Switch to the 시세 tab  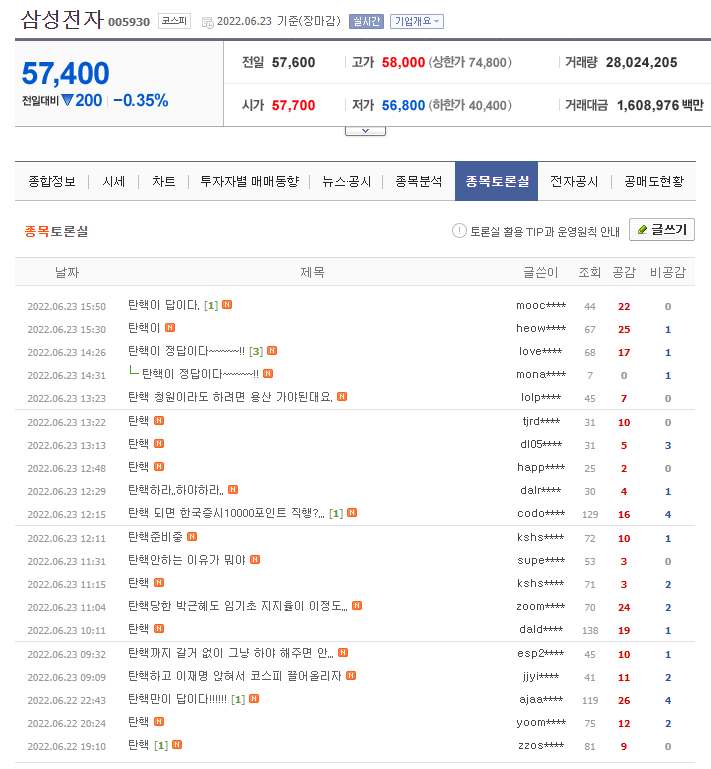[x=114, y=181]
